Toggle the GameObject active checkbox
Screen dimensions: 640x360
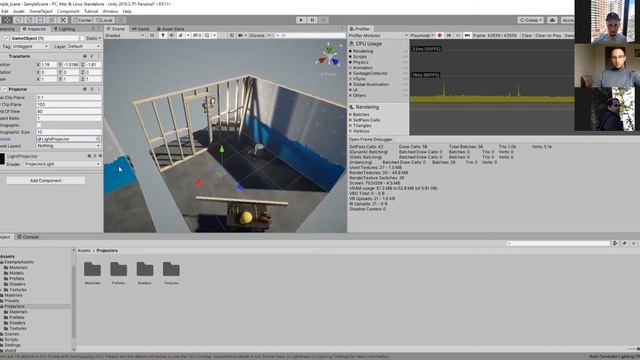click(6, 38)
